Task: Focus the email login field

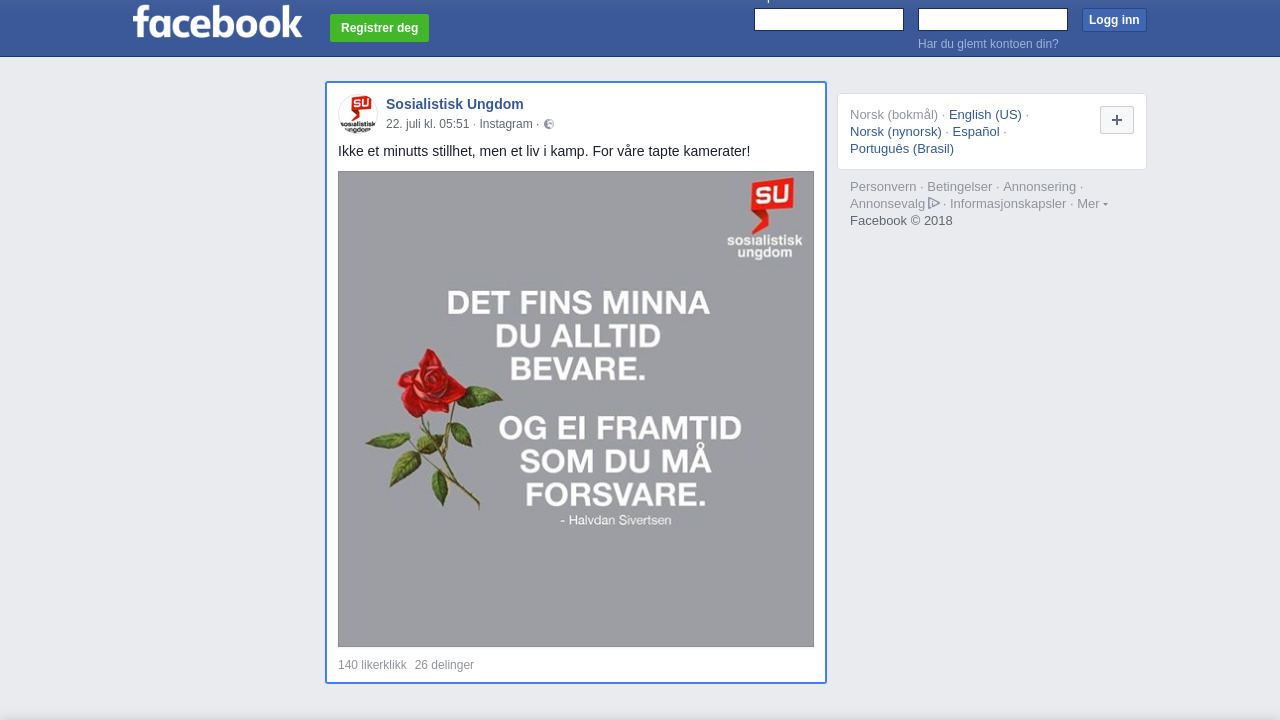Action: 829,20
